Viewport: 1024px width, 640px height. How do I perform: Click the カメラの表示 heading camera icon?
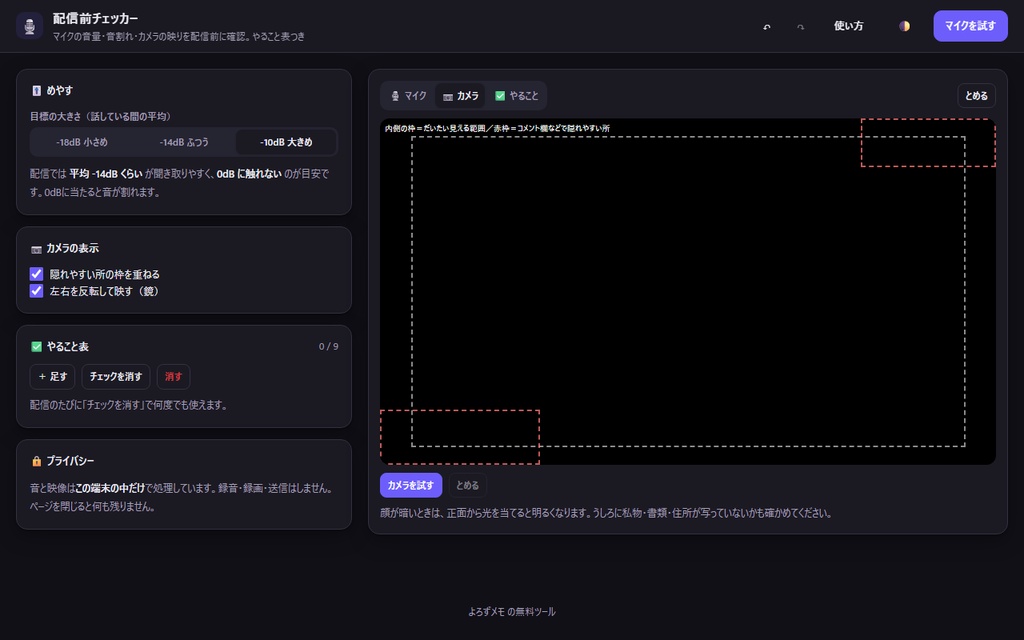pyautogui.click(x=37, y=249)
